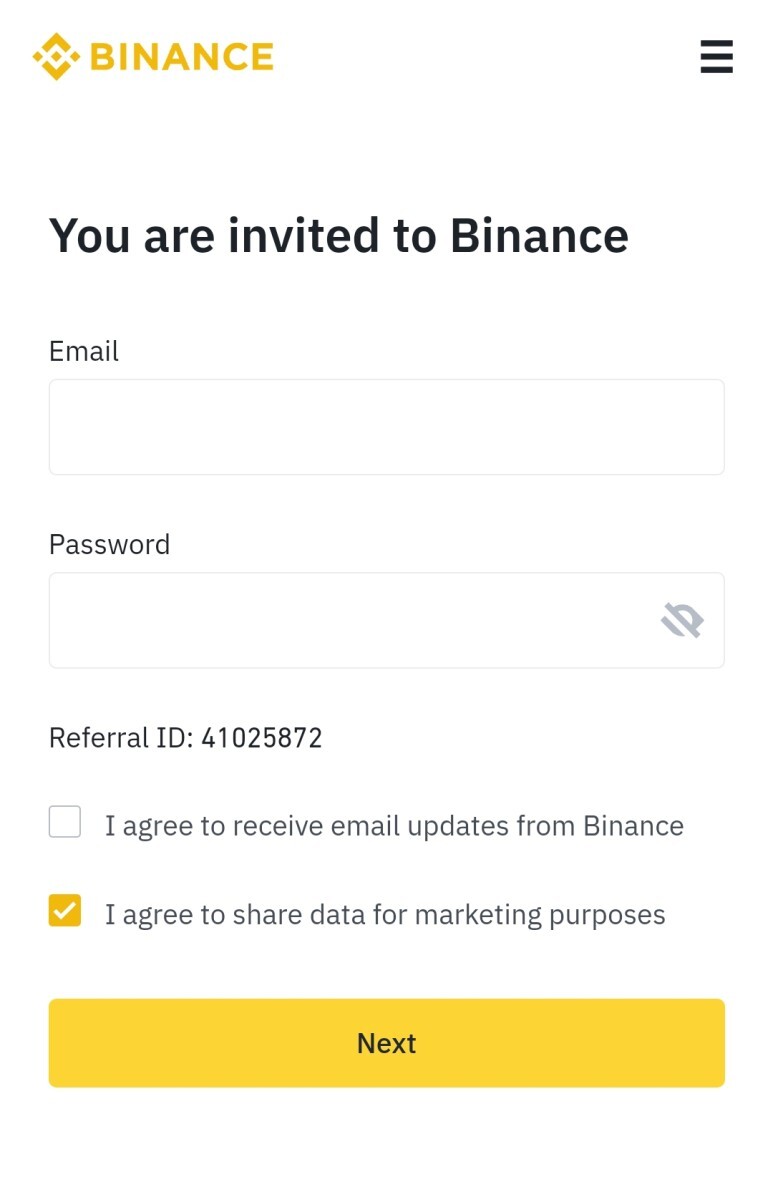Screen dimensions: 773x1182
Task: Open the hamburger menu
Action: click(x=716, y=57)
